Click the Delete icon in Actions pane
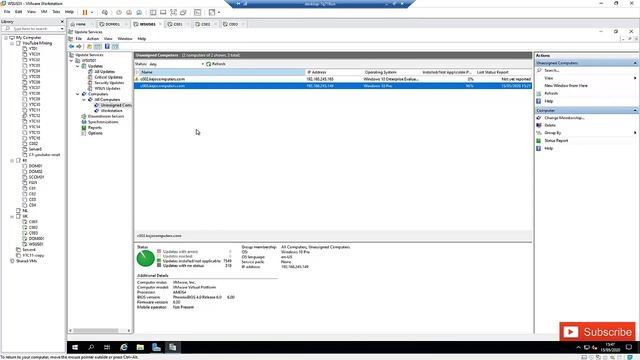Viewport: 640px width, 360px height. 539,125
